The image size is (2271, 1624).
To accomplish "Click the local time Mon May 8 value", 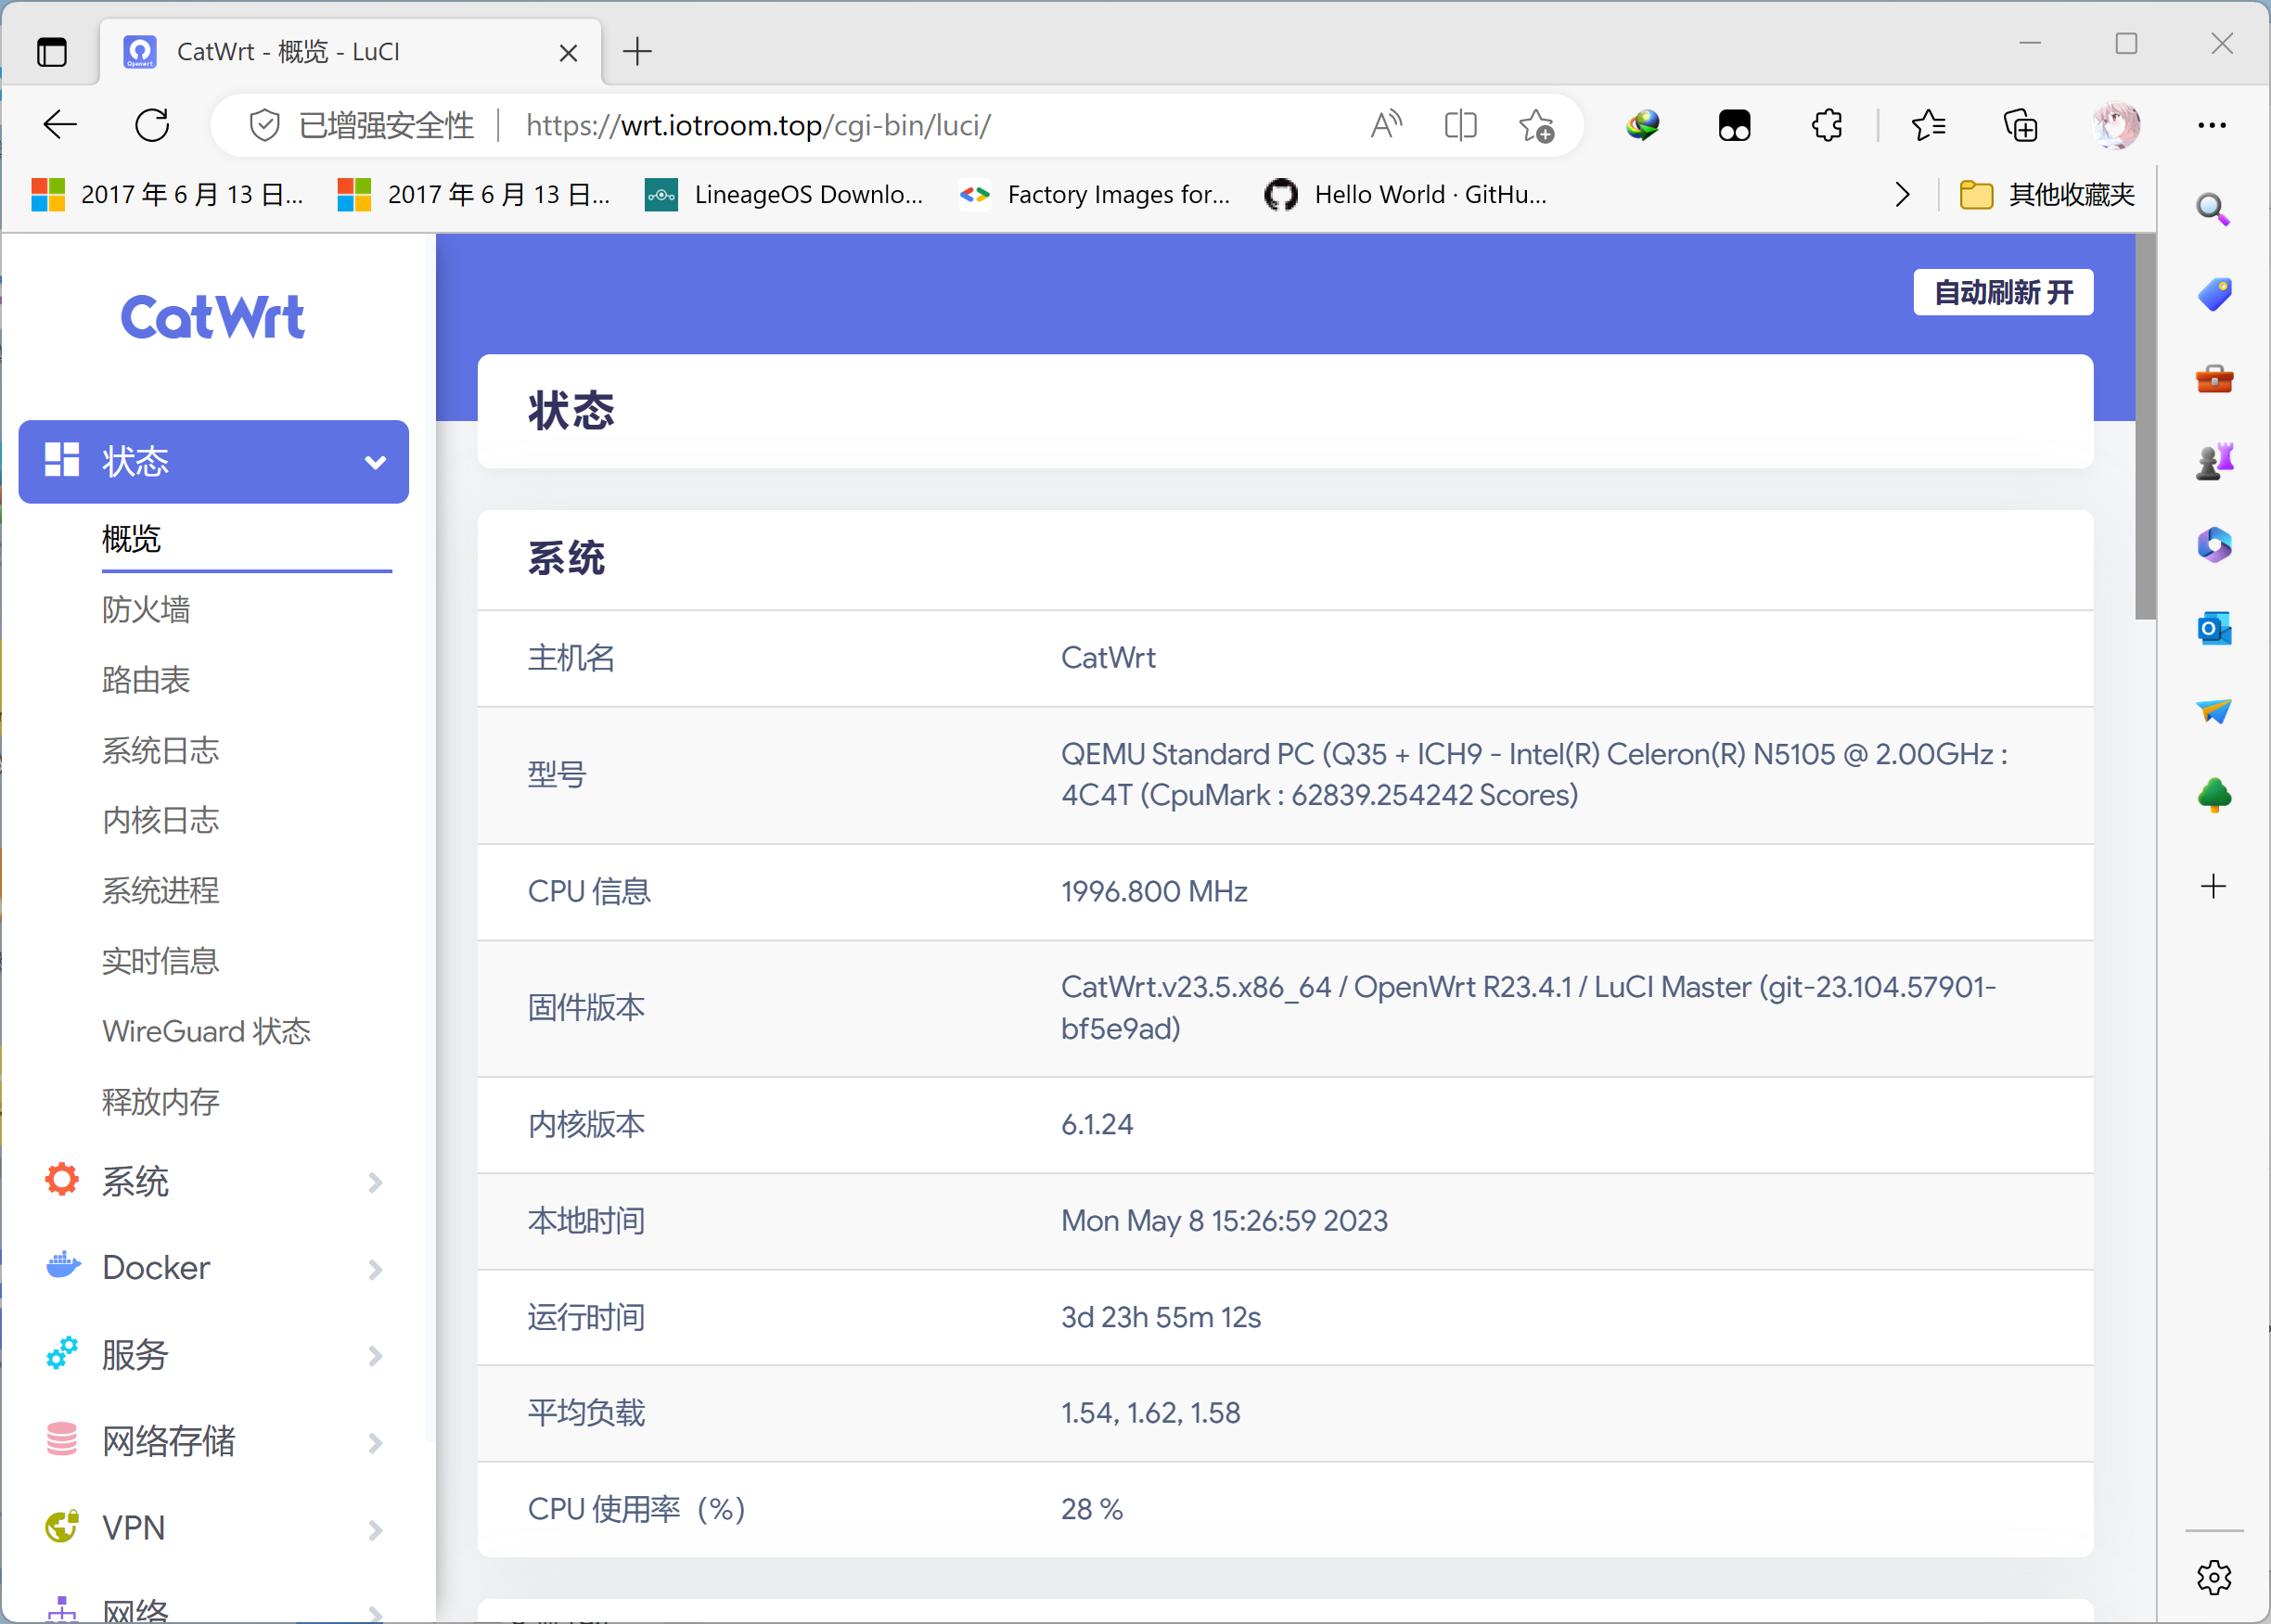I will coord(1224,1220).
